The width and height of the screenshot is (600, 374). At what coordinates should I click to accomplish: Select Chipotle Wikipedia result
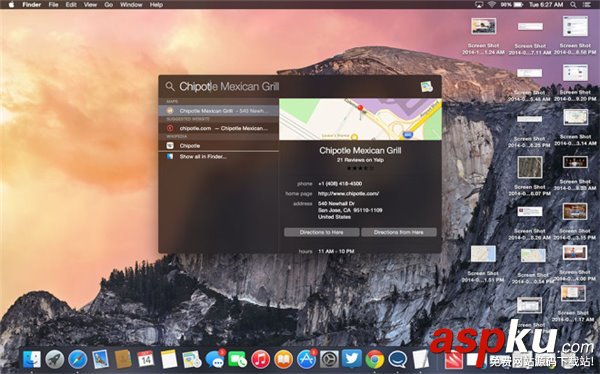[218, 145]
